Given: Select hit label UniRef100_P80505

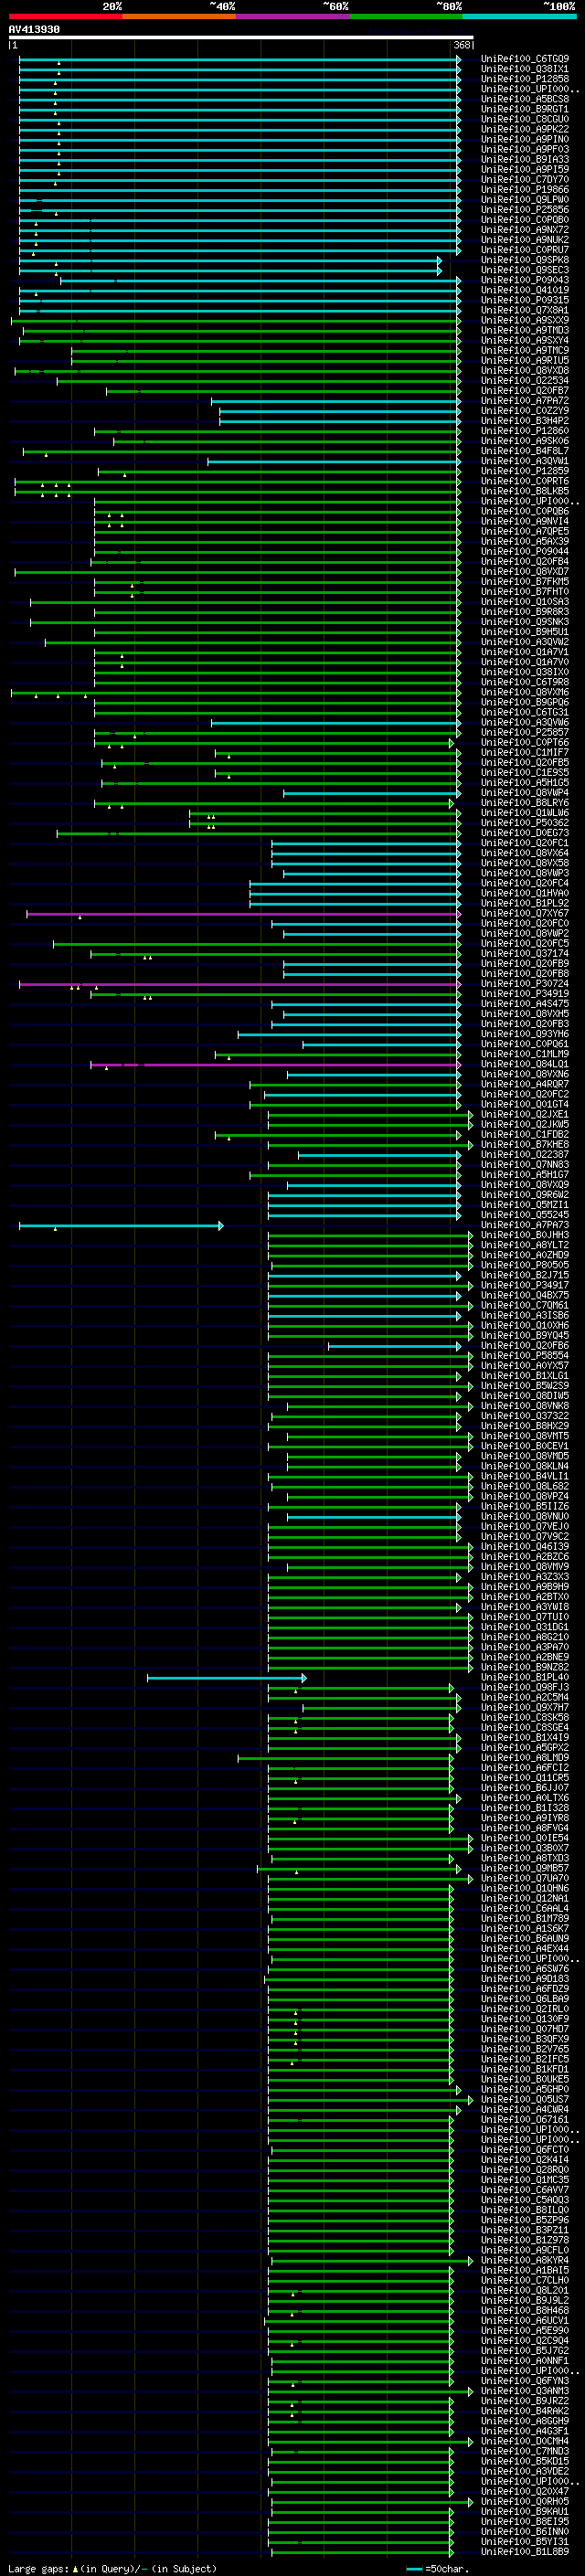Looking at the screenshot, I should pyautogui.click(x=525, y=1266).
